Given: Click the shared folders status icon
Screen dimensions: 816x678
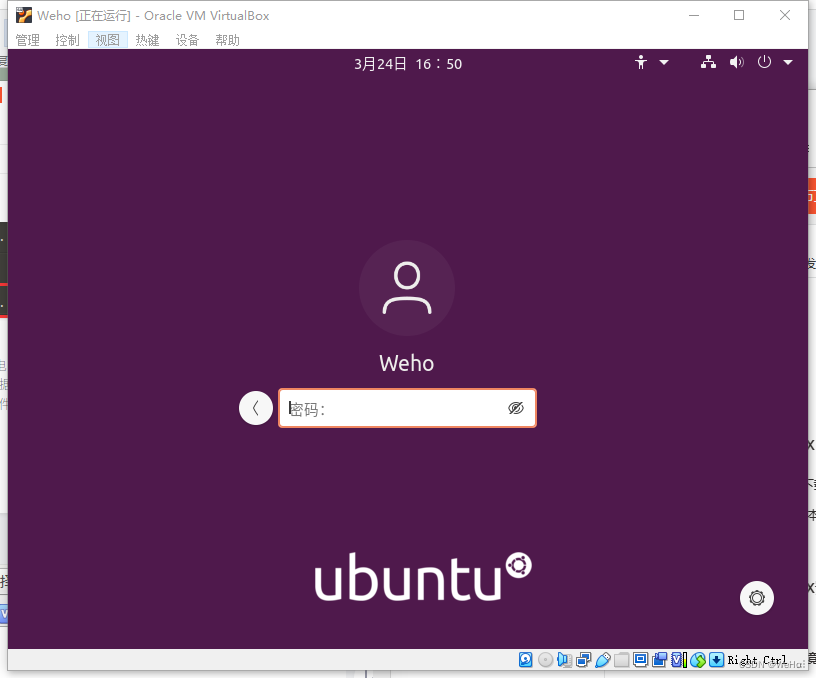Looking at the screenshot, I should pyautogui.click(x=621, y=660).
